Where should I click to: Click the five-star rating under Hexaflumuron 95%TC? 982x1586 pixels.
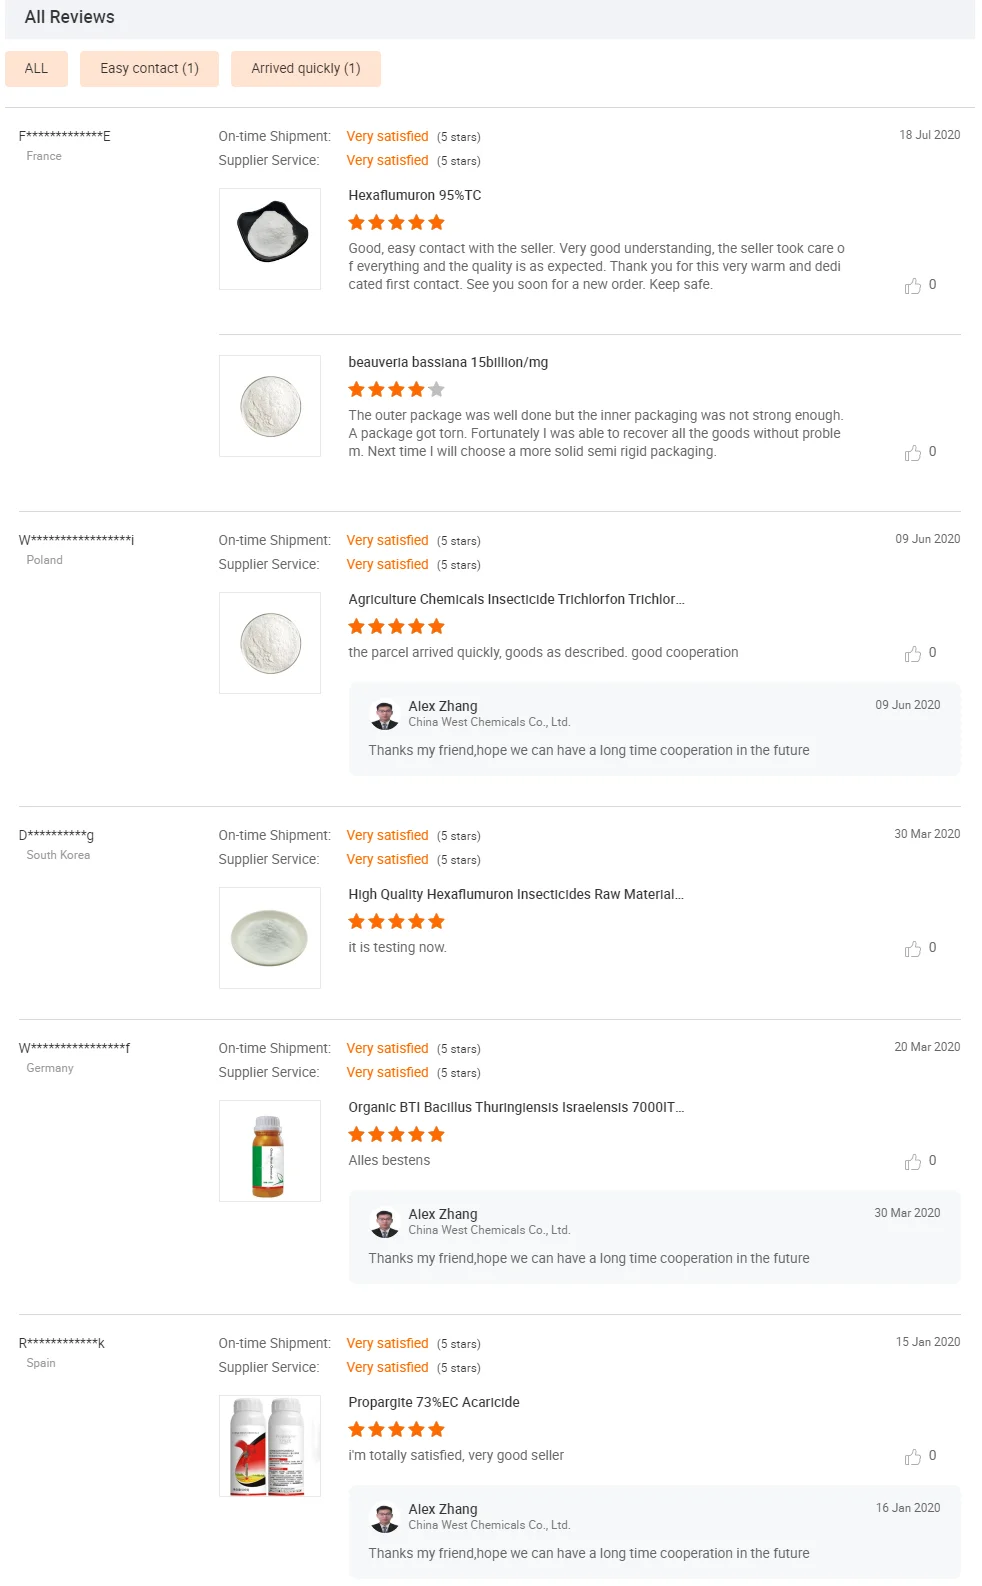click(396, 223)
